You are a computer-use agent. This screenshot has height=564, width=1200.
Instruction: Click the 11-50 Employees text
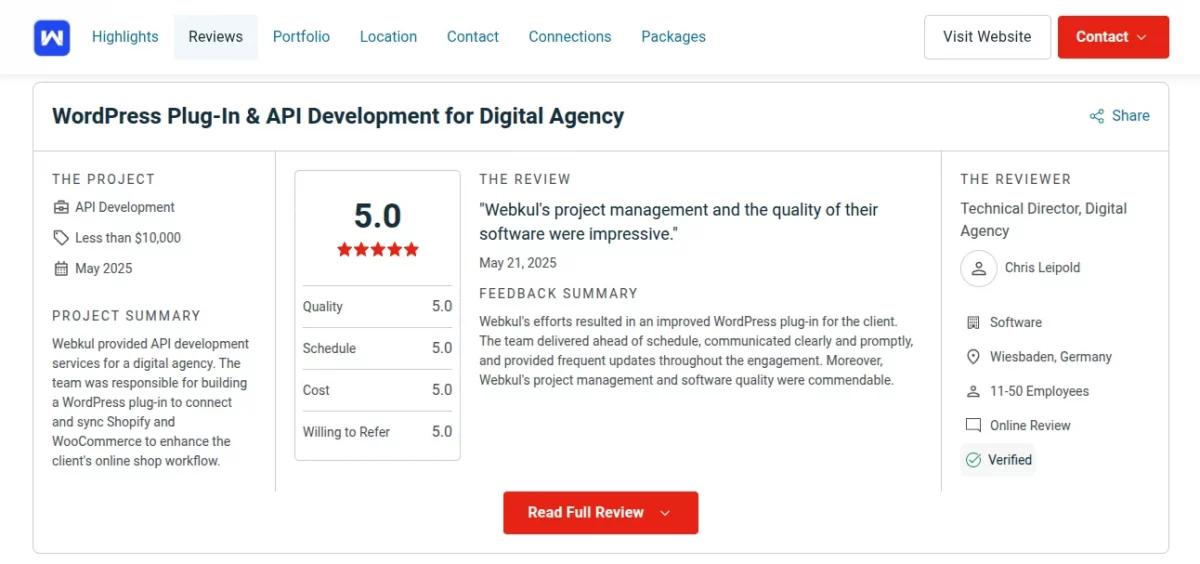tap(1040, 391)
